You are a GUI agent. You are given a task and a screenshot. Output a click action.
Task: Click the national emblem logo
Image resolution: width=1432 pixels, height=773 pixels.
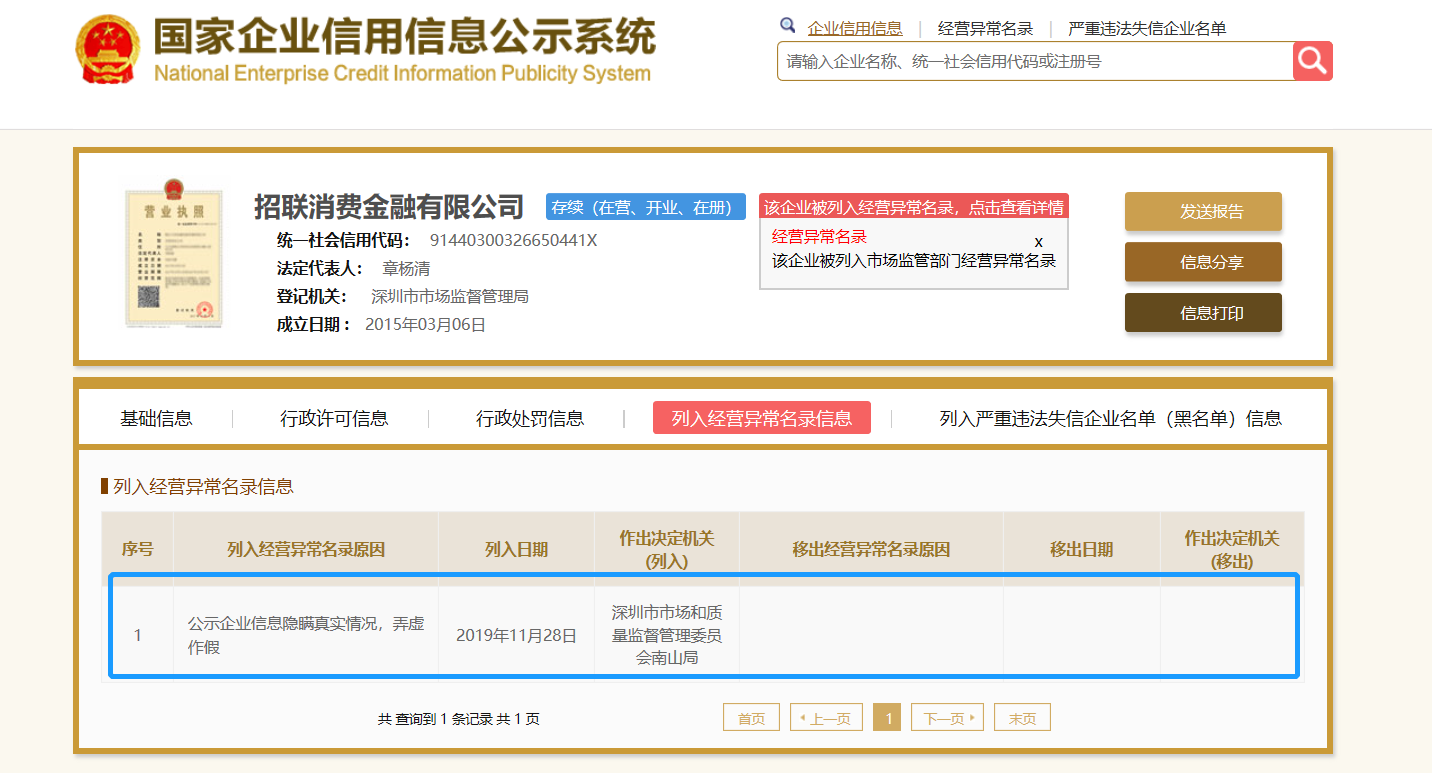click(x=108, y=49)
